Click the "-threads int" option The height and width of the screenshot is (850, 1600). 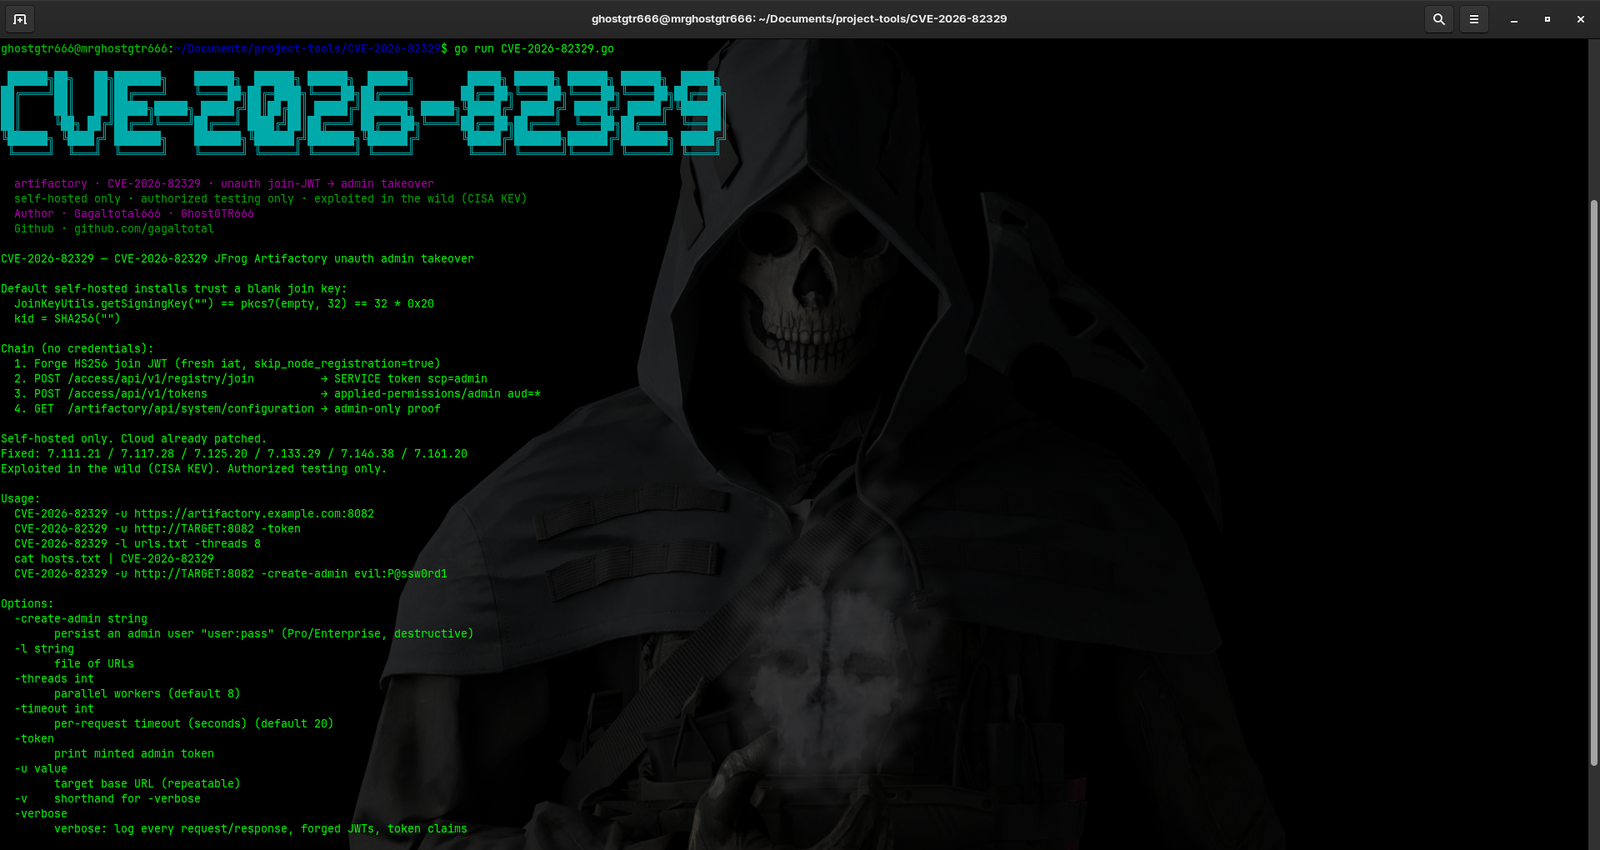pos(54,679)
